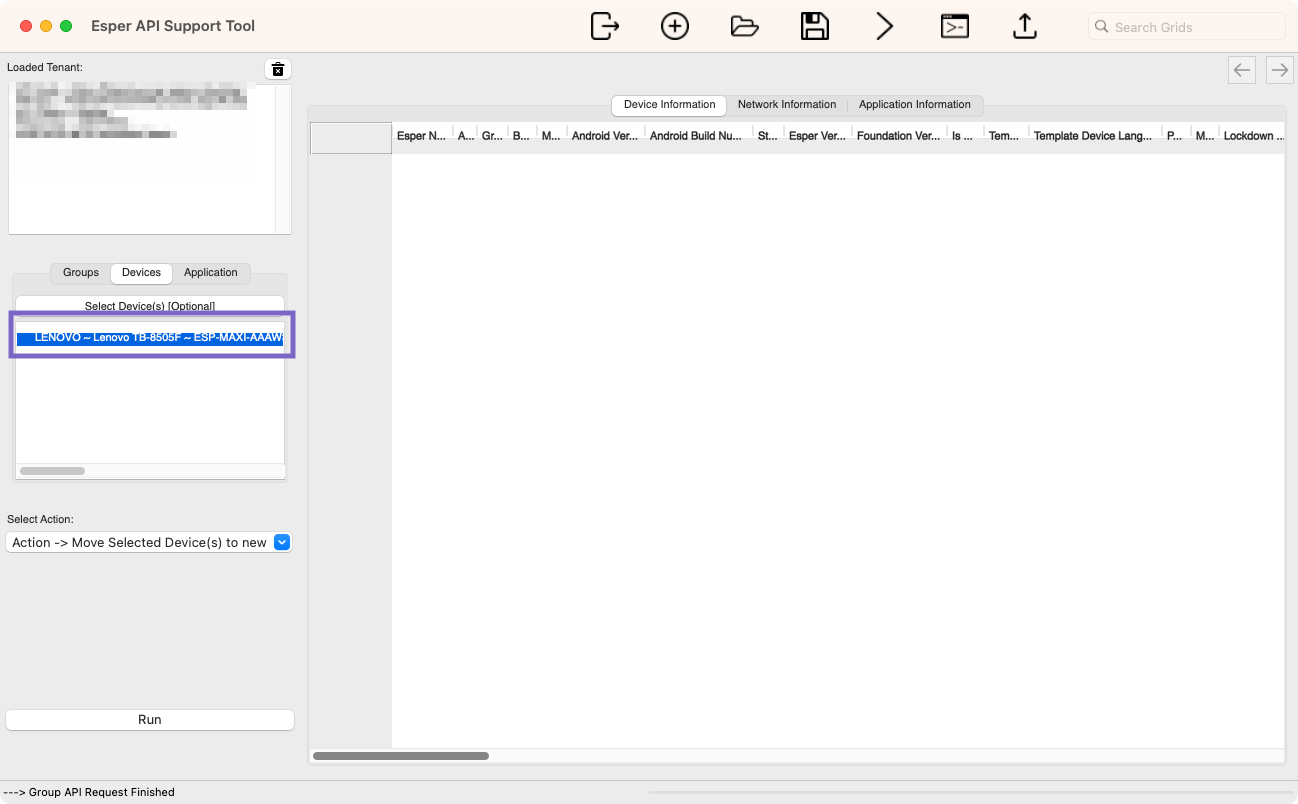Click the upload arrow icon
The image size is (1298, 804).
point(1024,26)
